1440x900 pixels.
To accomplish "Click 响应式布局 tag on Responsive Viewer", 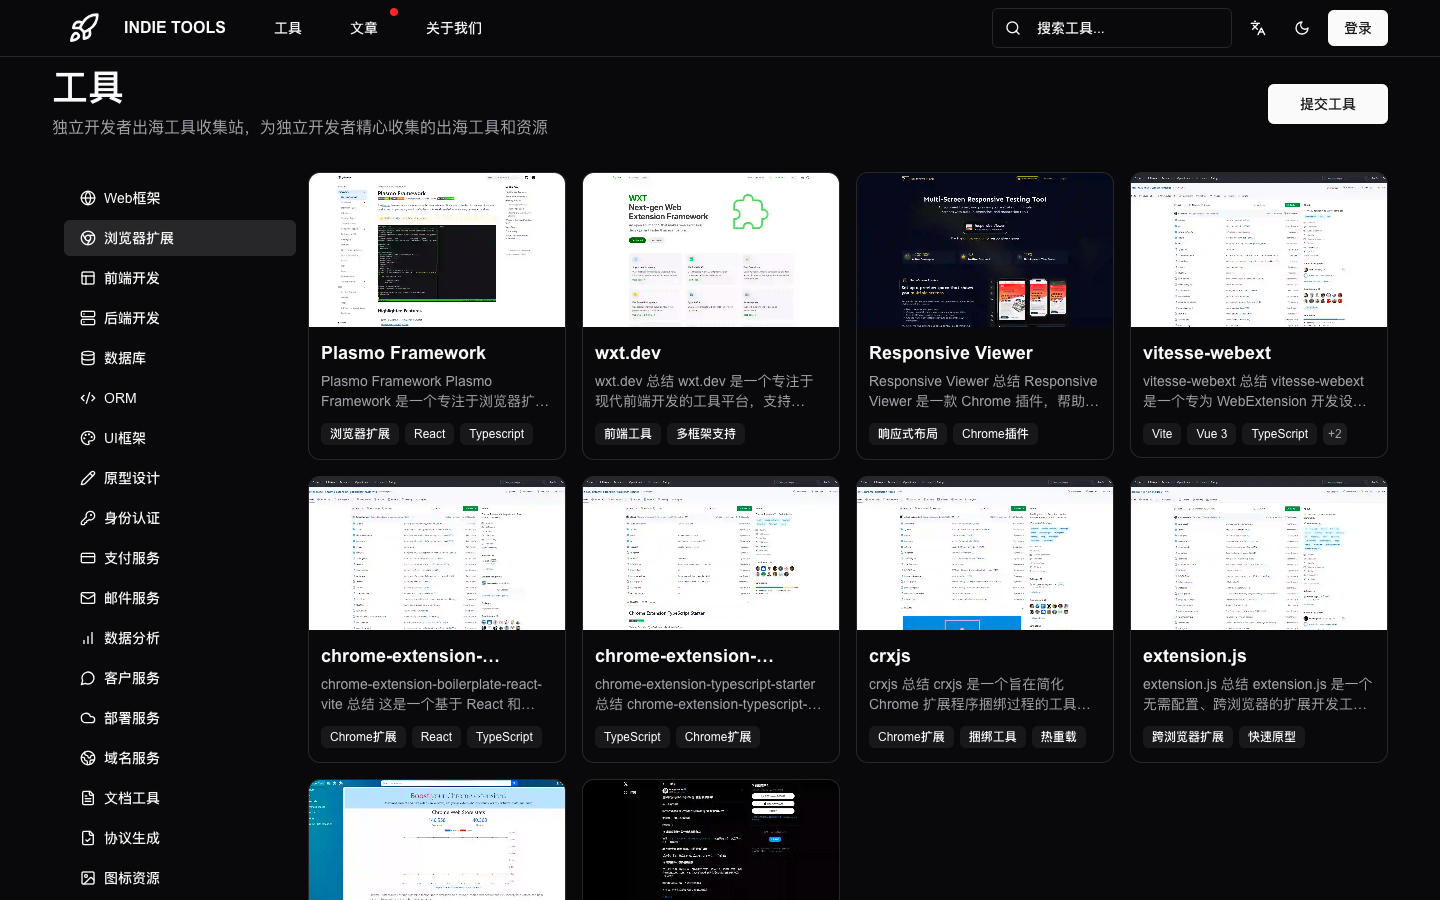I will pyautogui.click(x=908, y=434).
